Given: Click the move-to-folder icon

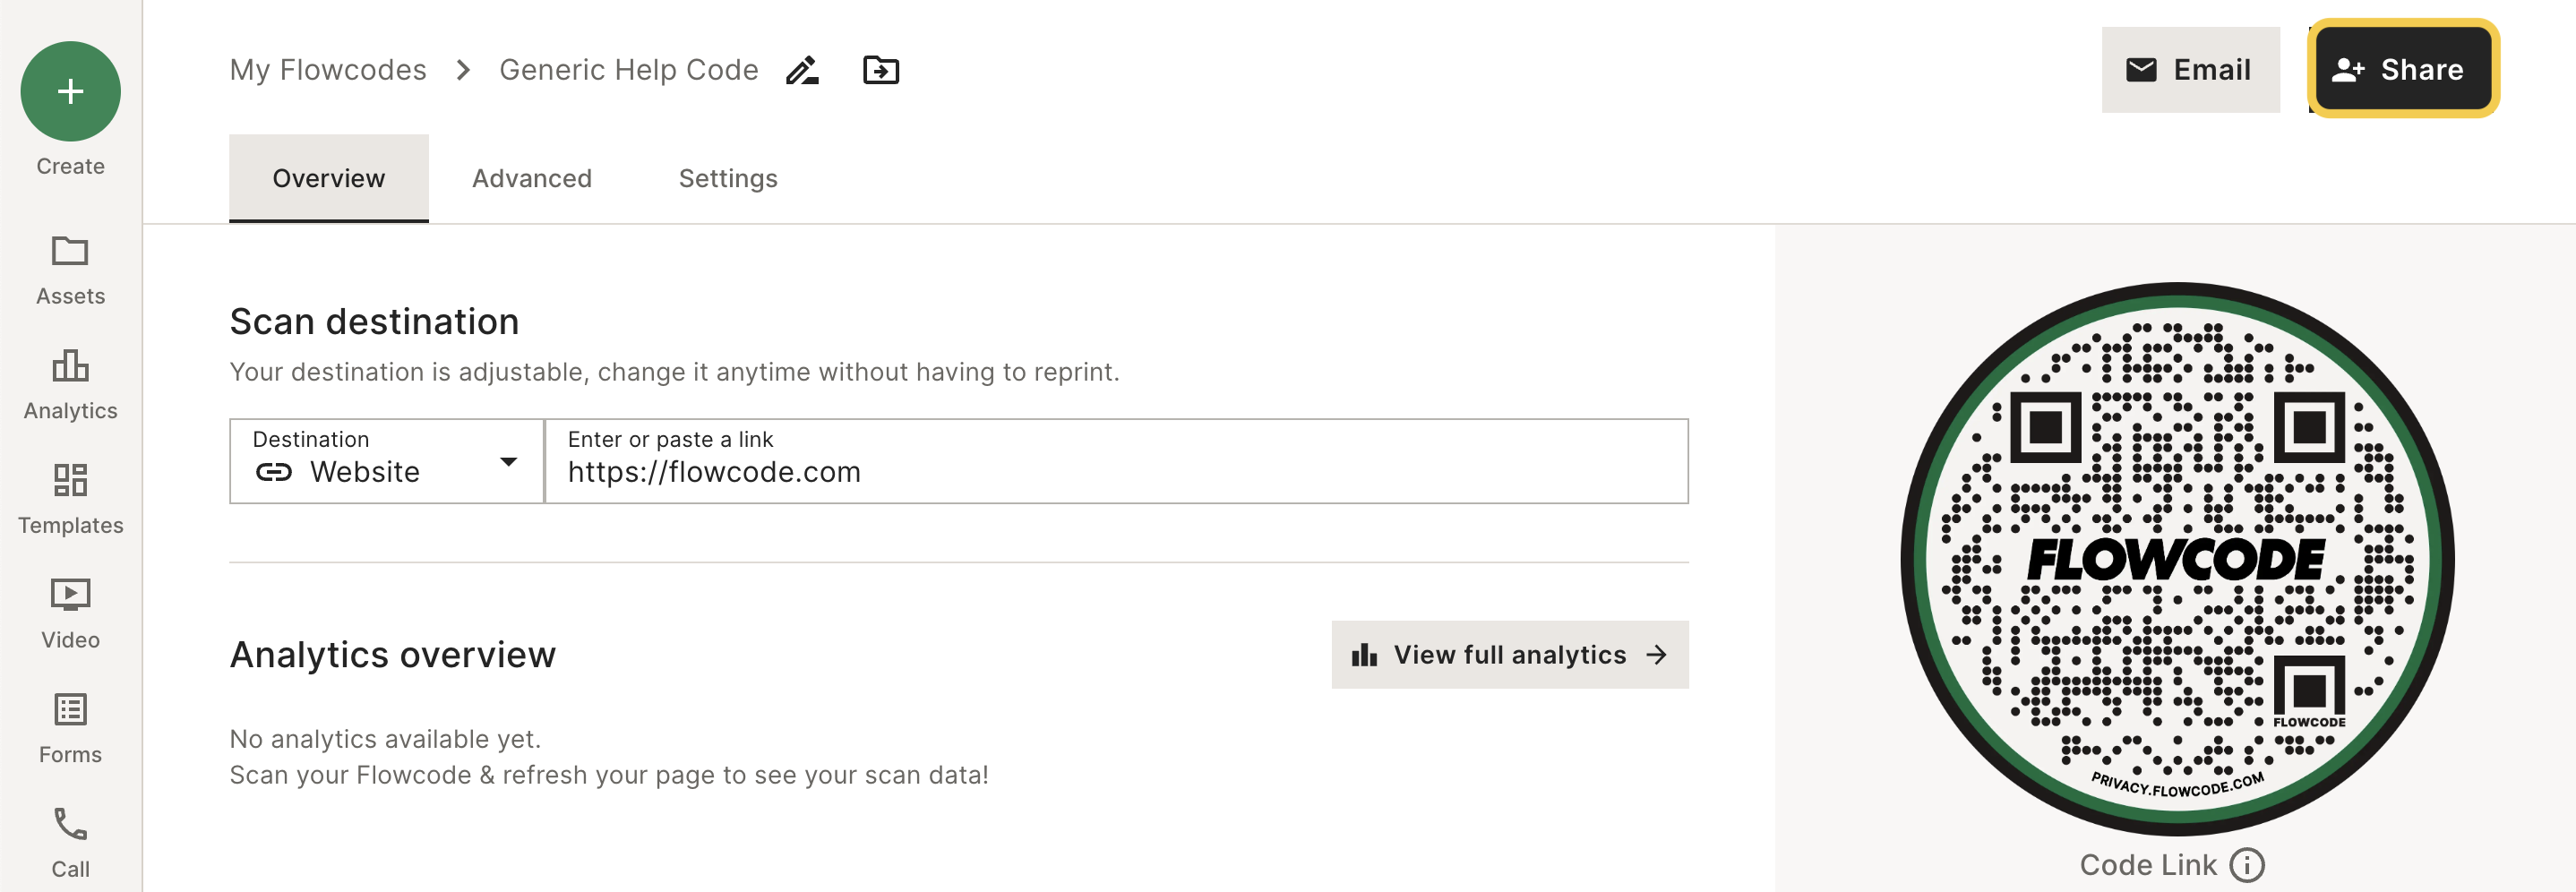Looking at the screenshot, I should pos(881,70).
